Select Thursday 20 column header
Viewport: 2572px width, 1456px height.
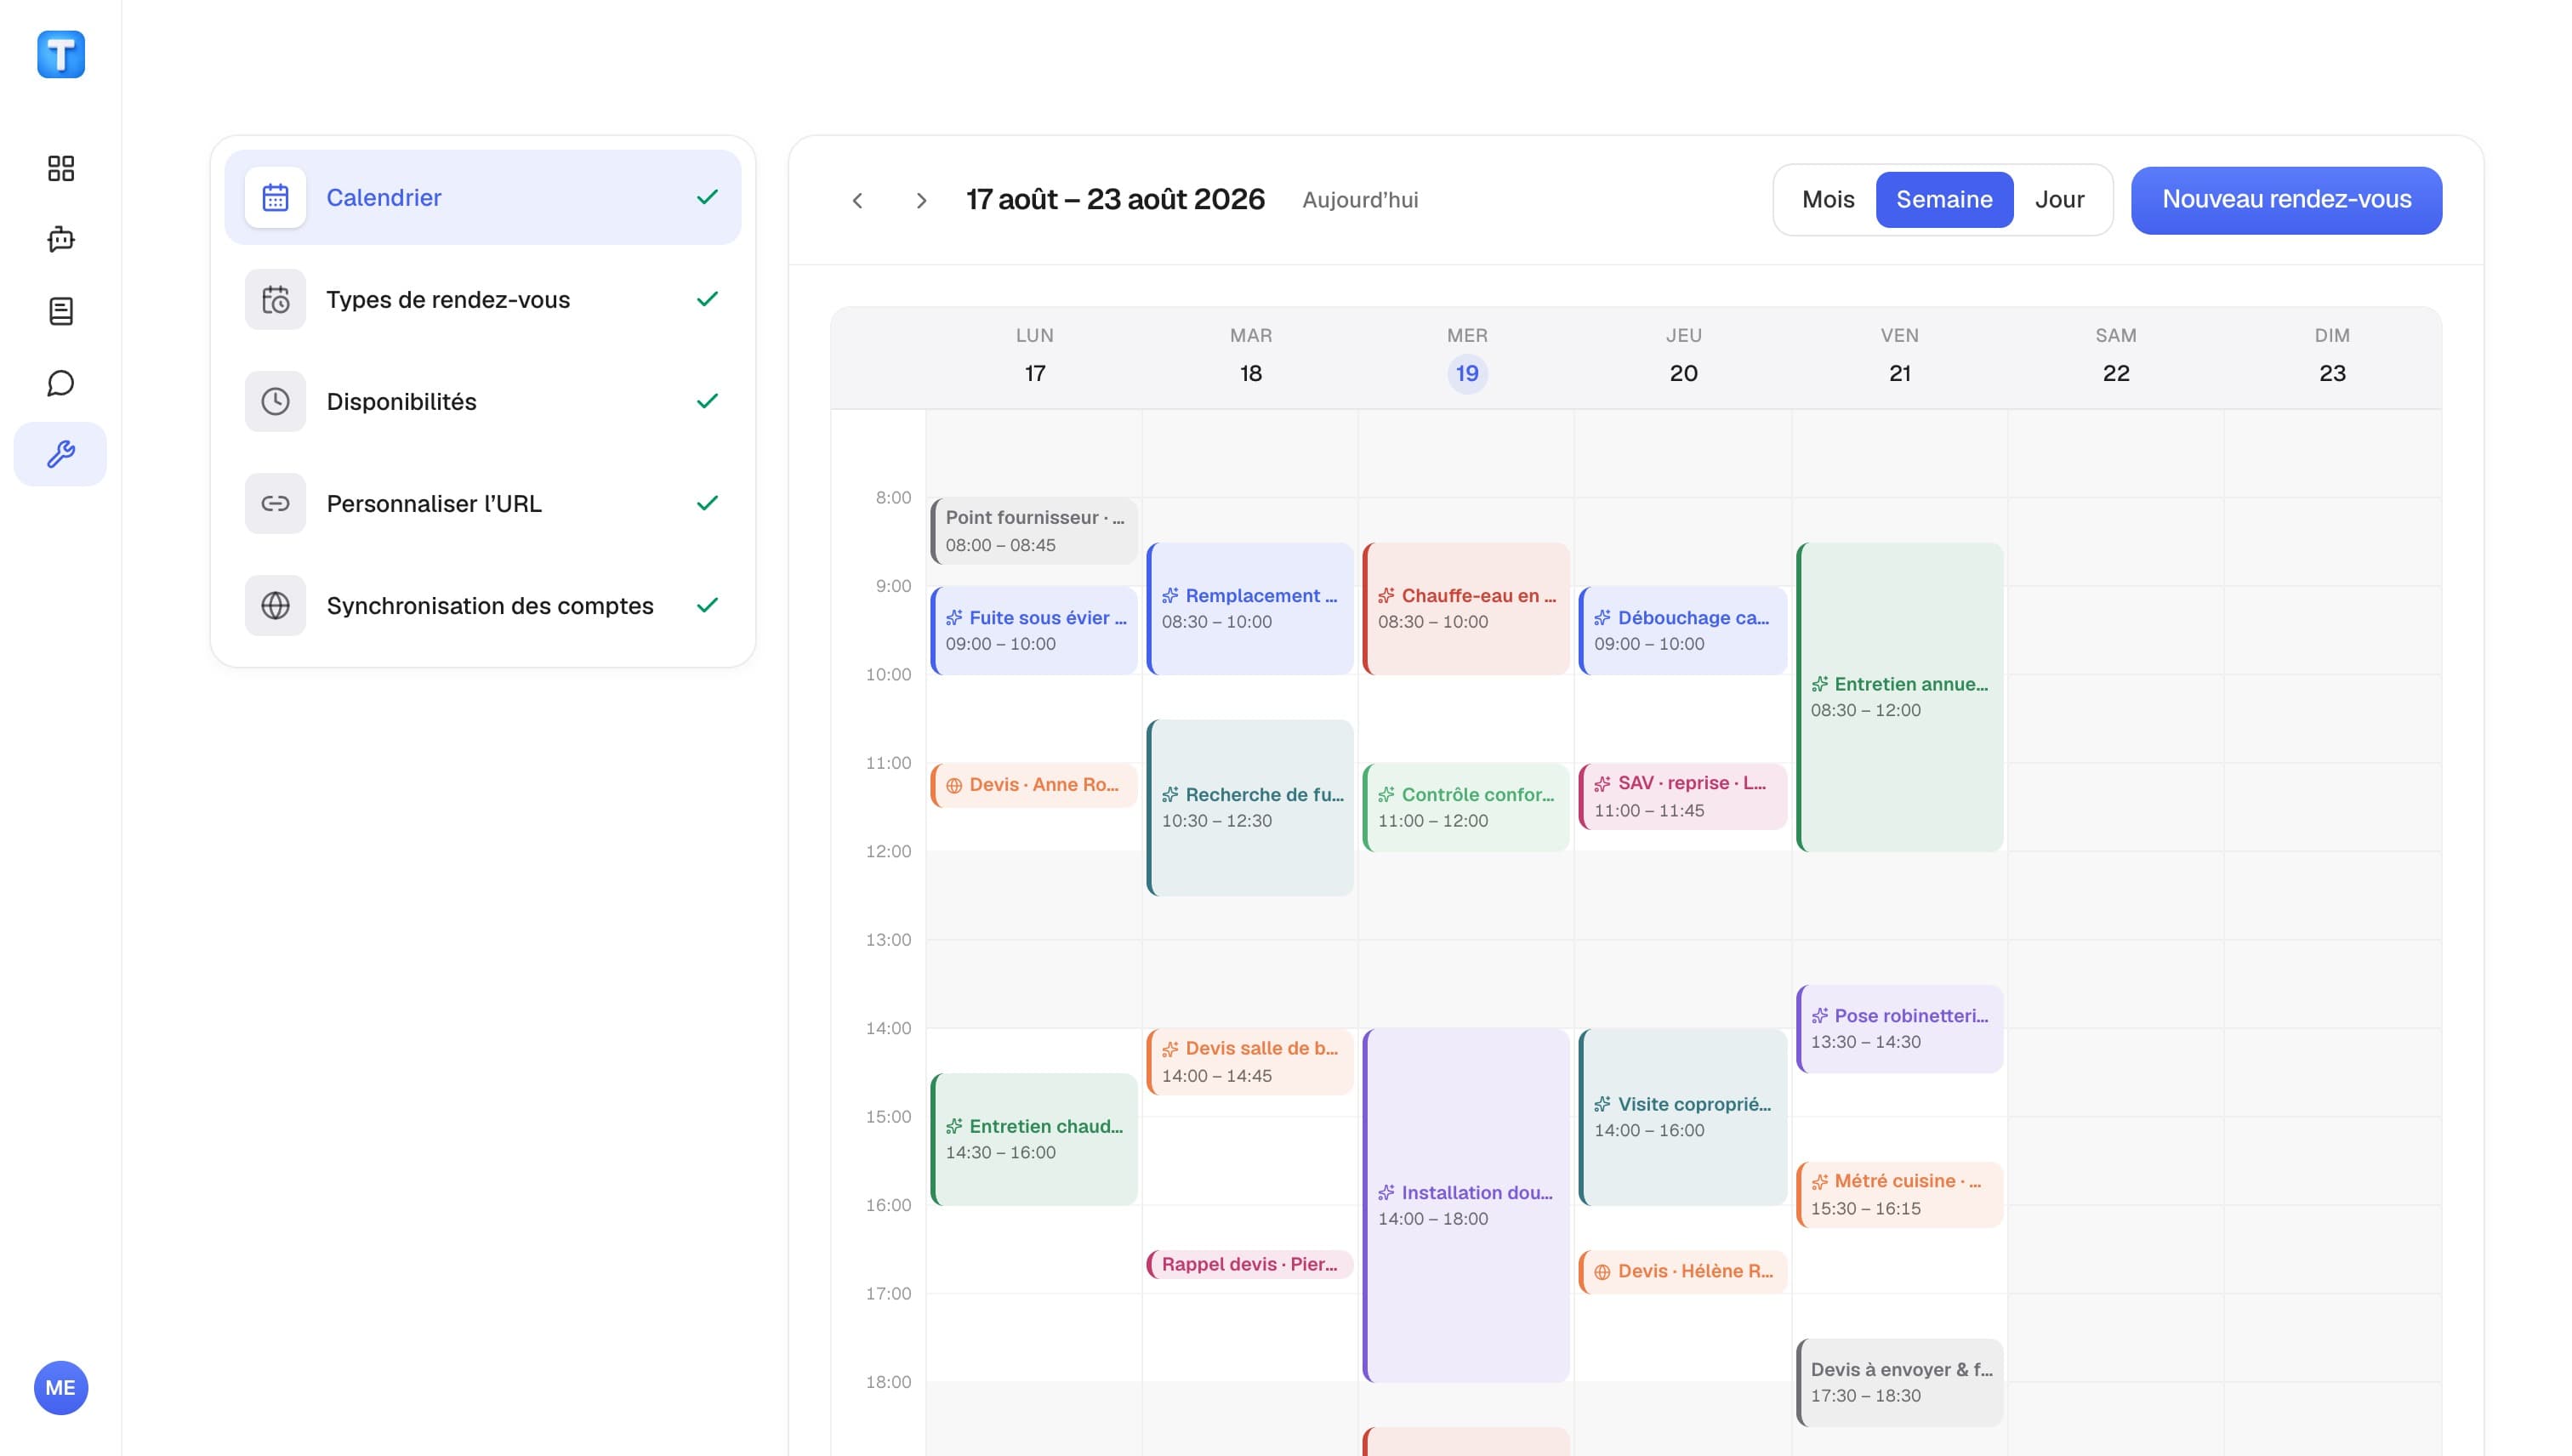(1683, 357)
